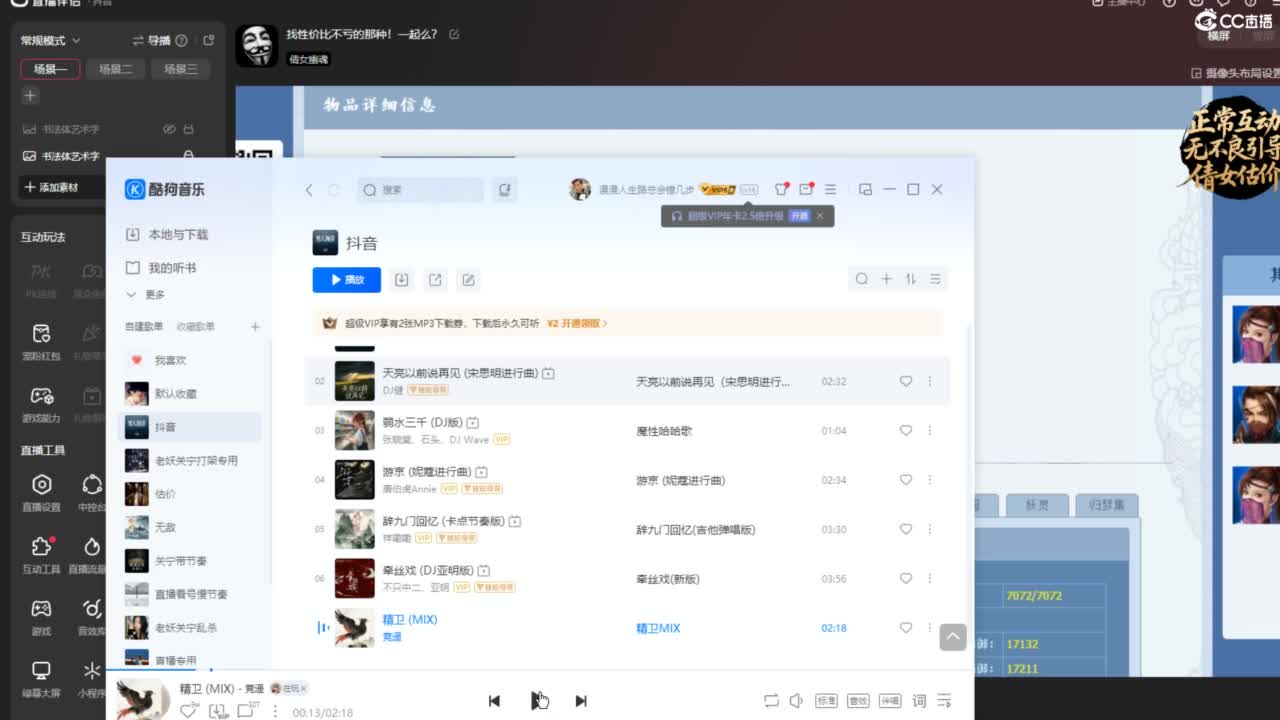The height and width of the screenshot is (720, 1280).
Task: Adjust the player volume speaker control
Action: [796, 701]
